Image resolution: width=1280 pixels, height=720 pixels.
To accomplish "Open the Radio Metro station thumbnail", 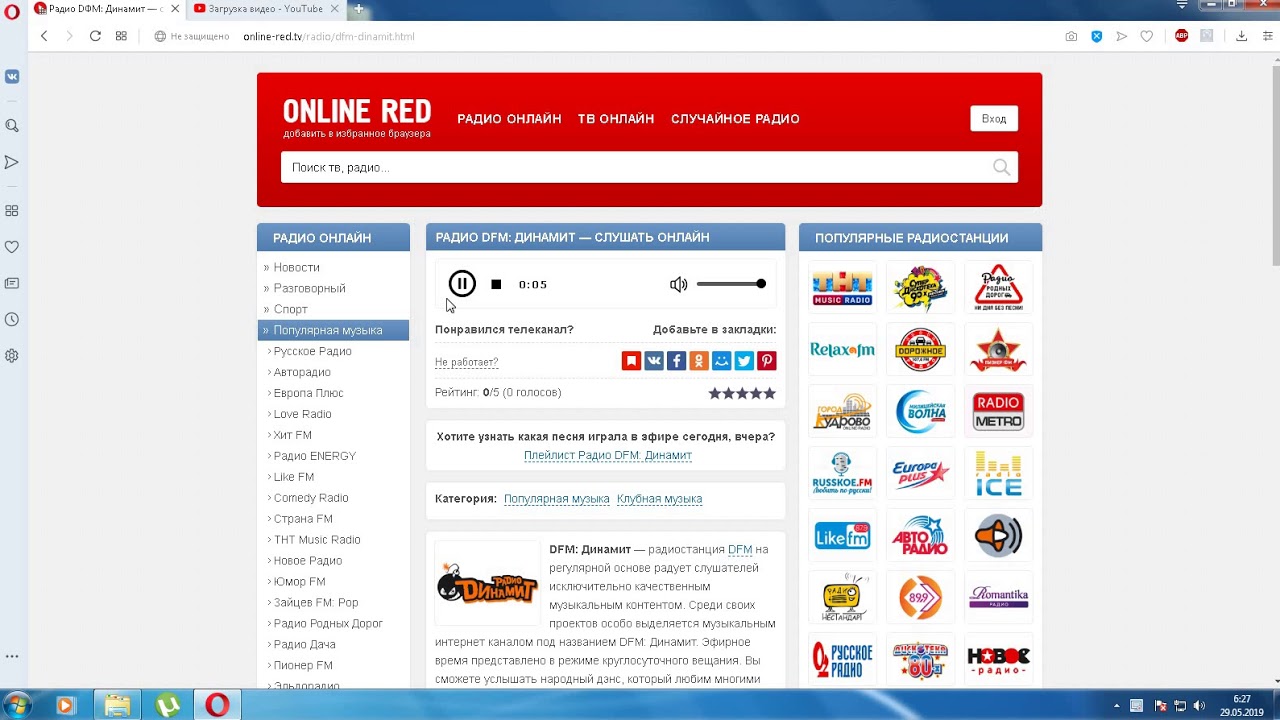I will [998, 412].
